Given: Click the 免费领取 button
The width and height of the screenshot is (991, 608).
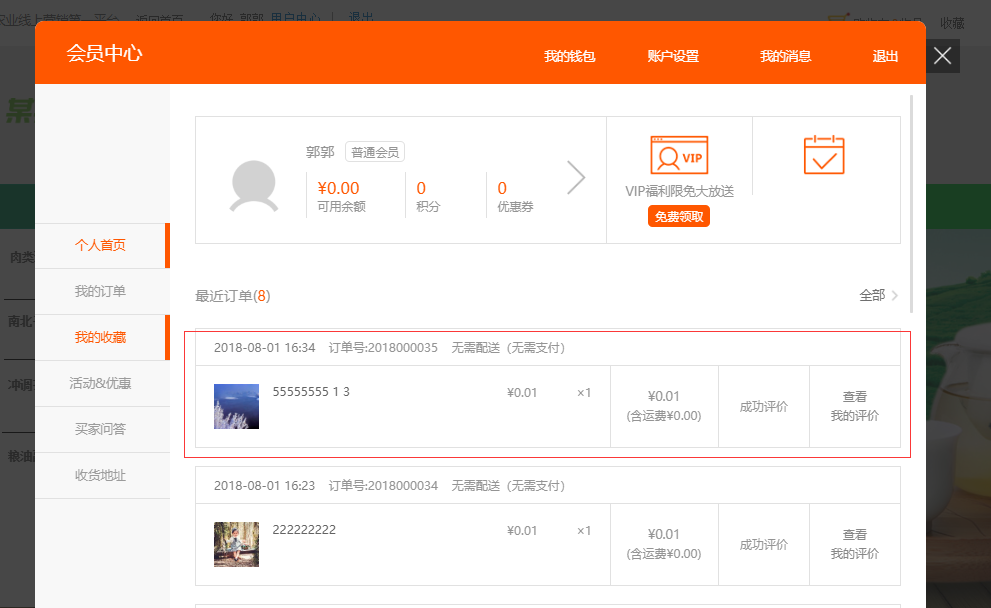Looking at the screenshot, I should 679,216.
